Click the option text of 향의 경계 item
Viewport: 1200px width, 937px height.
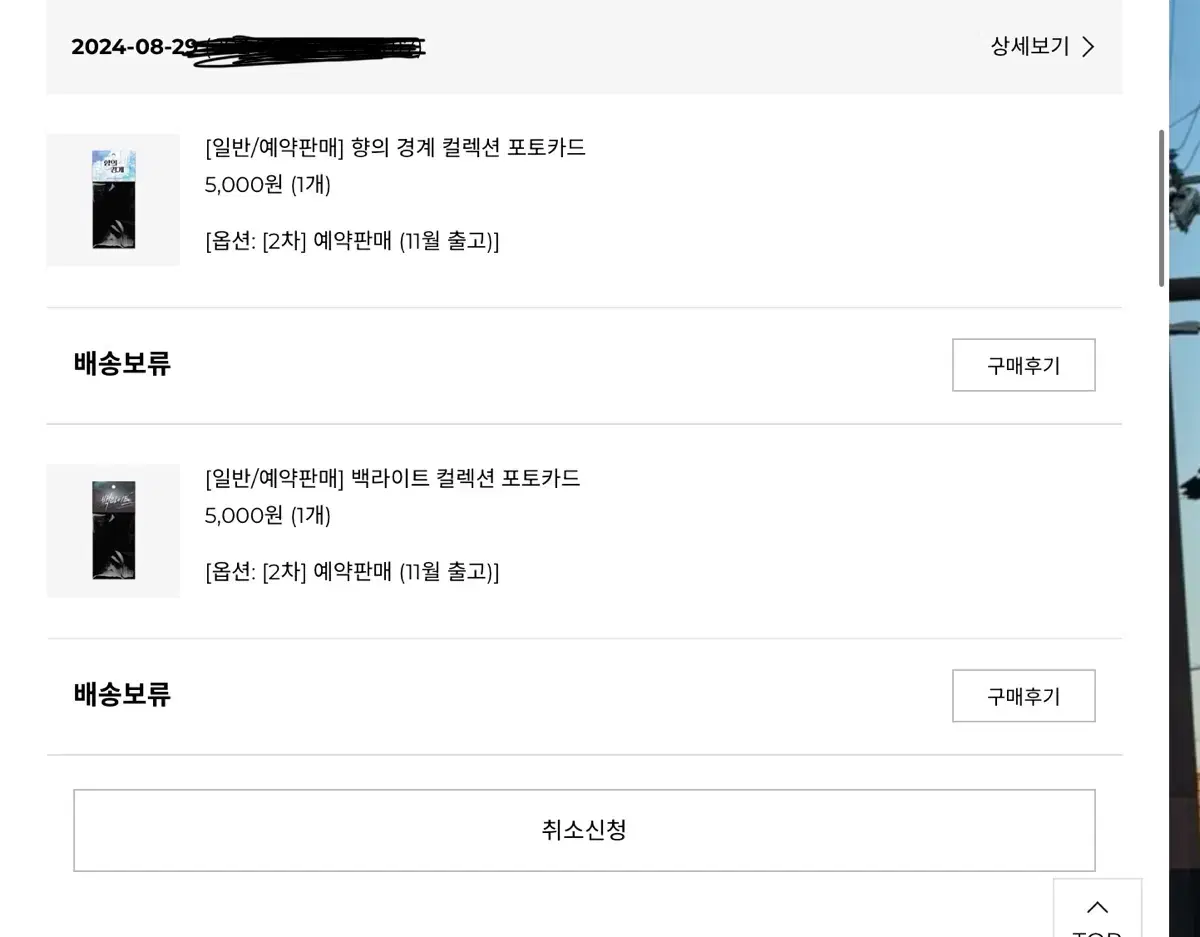(x=352, y=241)
